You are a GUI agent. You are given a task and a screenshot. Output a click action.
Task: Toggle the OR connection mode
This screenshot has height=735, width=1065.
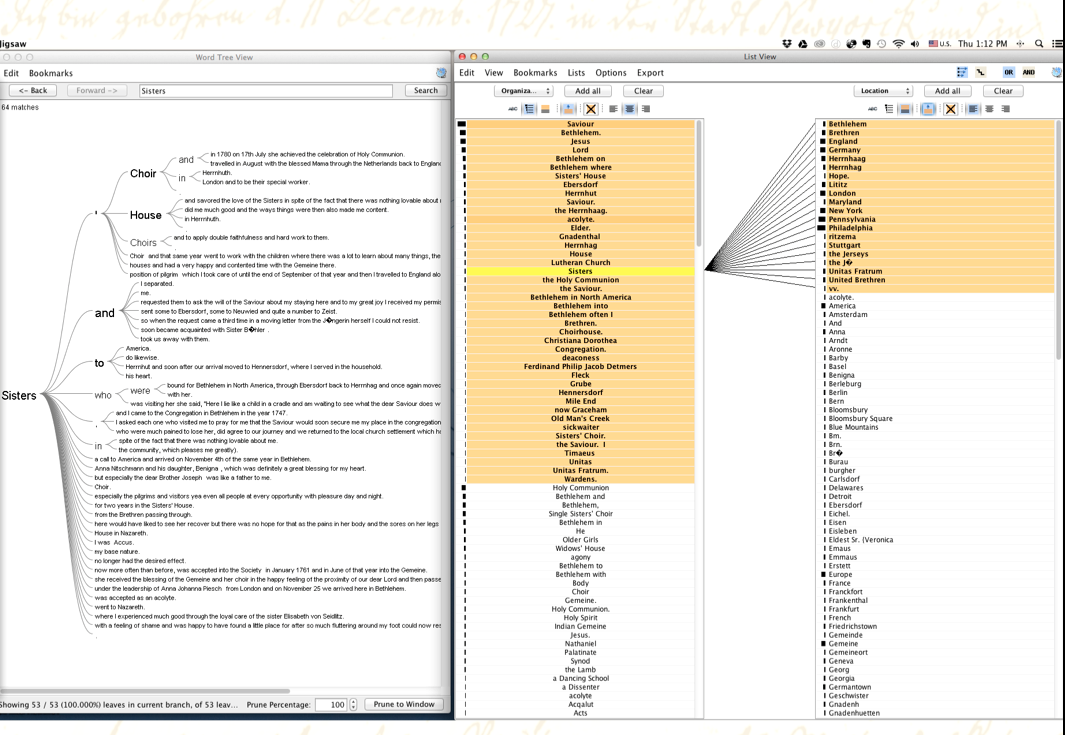coord(1008,73)
